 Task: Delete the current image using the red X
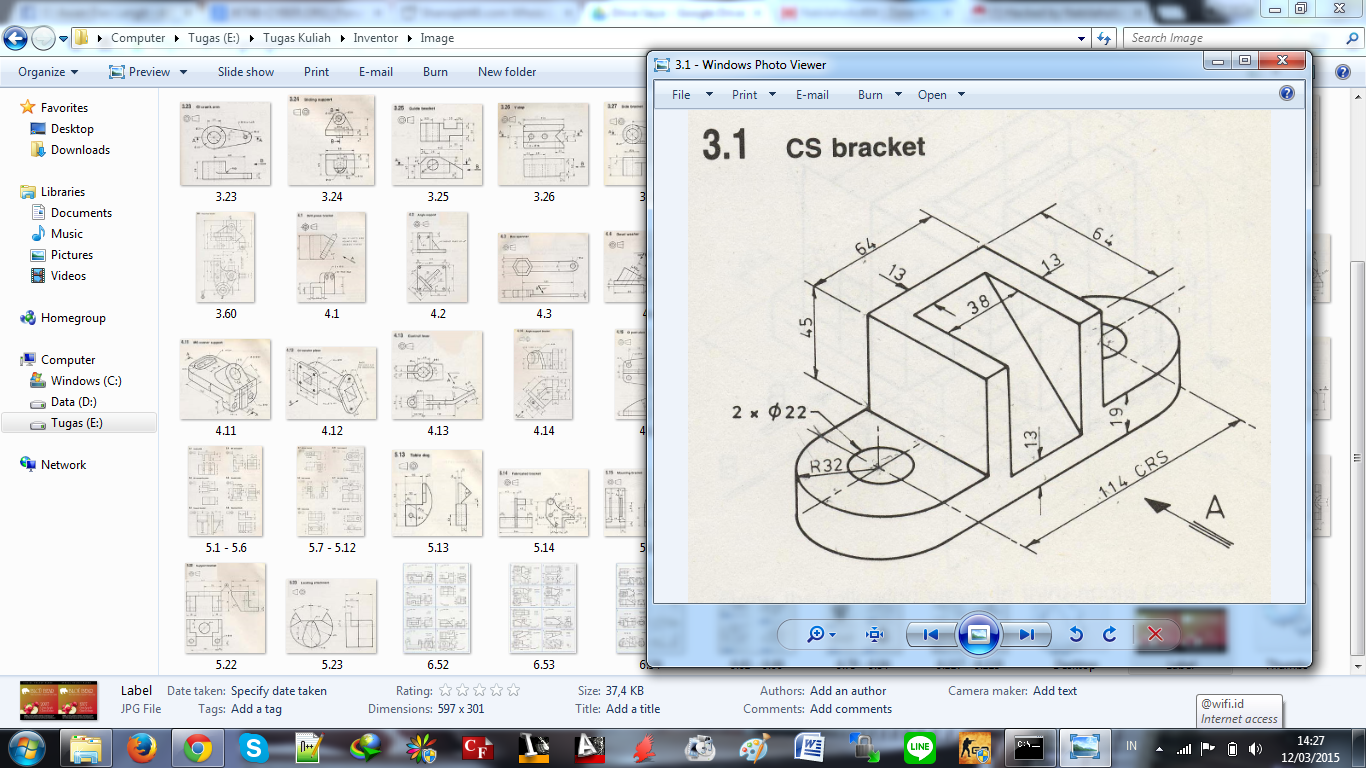pyautogui.click(x=1156, y=634)
